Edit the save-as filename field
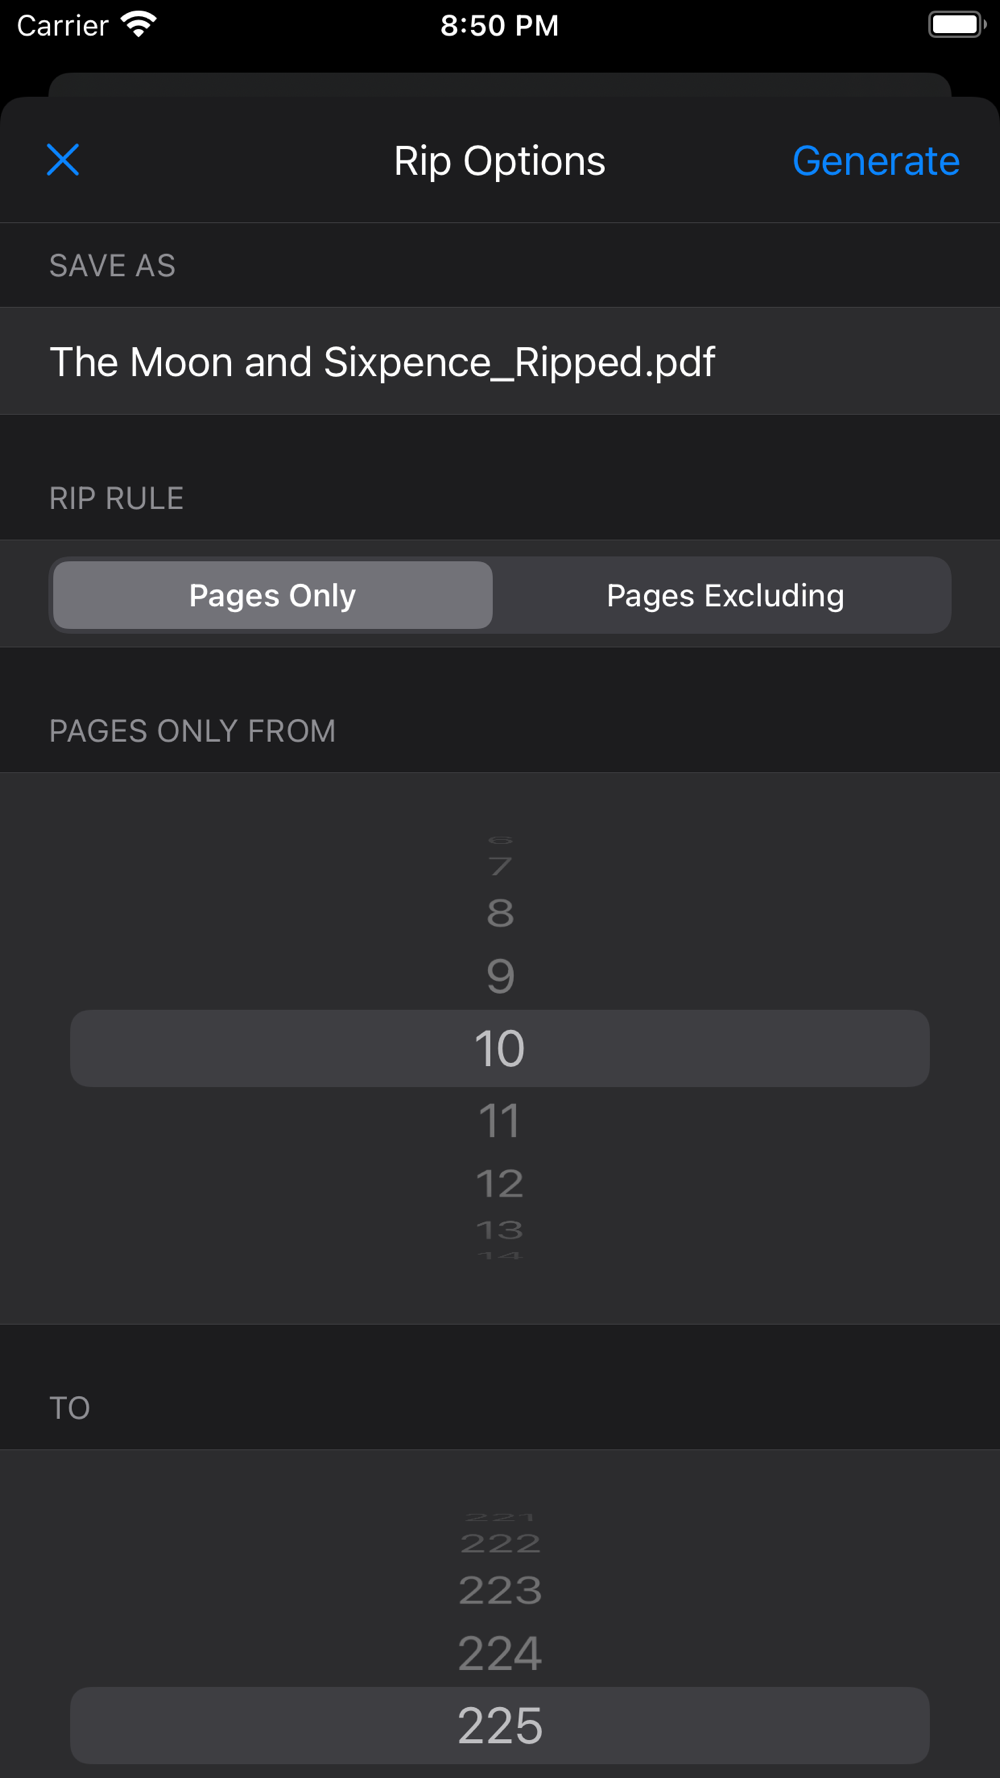This screenshot has height=1778, width=1000. tap(500, 362)
